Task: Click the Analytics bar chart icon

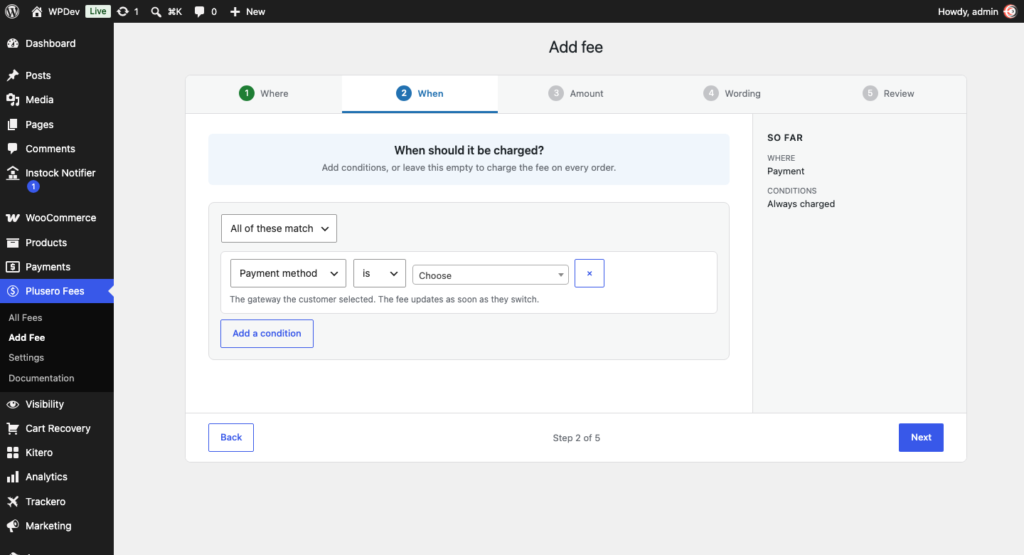Action: [x=12, y=477]
